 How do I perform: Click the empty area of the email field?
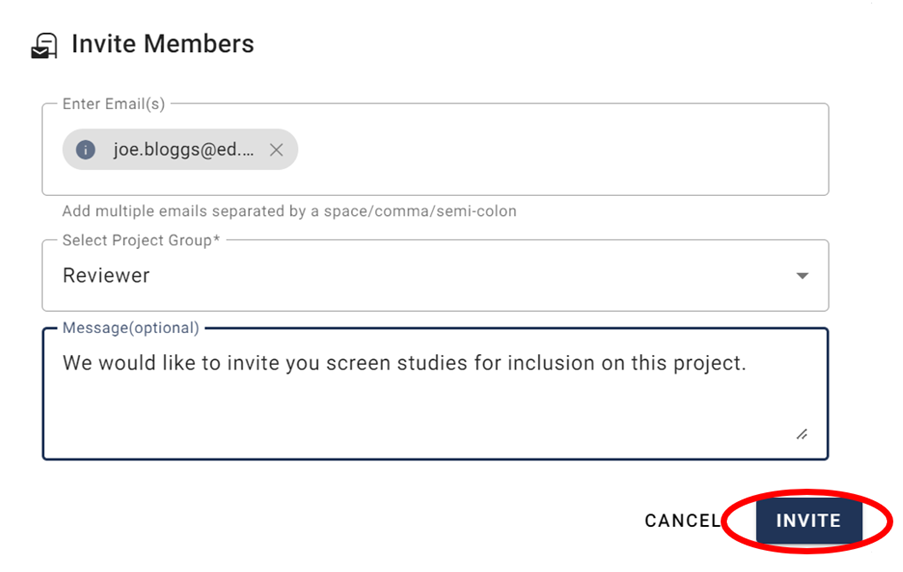560,150
